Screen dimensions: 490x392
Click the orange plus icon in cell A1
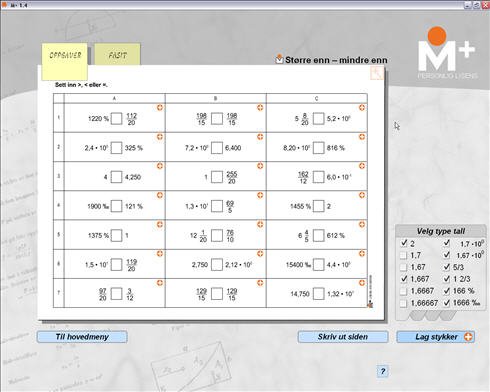pyautogui.click(x=160, y=107)
